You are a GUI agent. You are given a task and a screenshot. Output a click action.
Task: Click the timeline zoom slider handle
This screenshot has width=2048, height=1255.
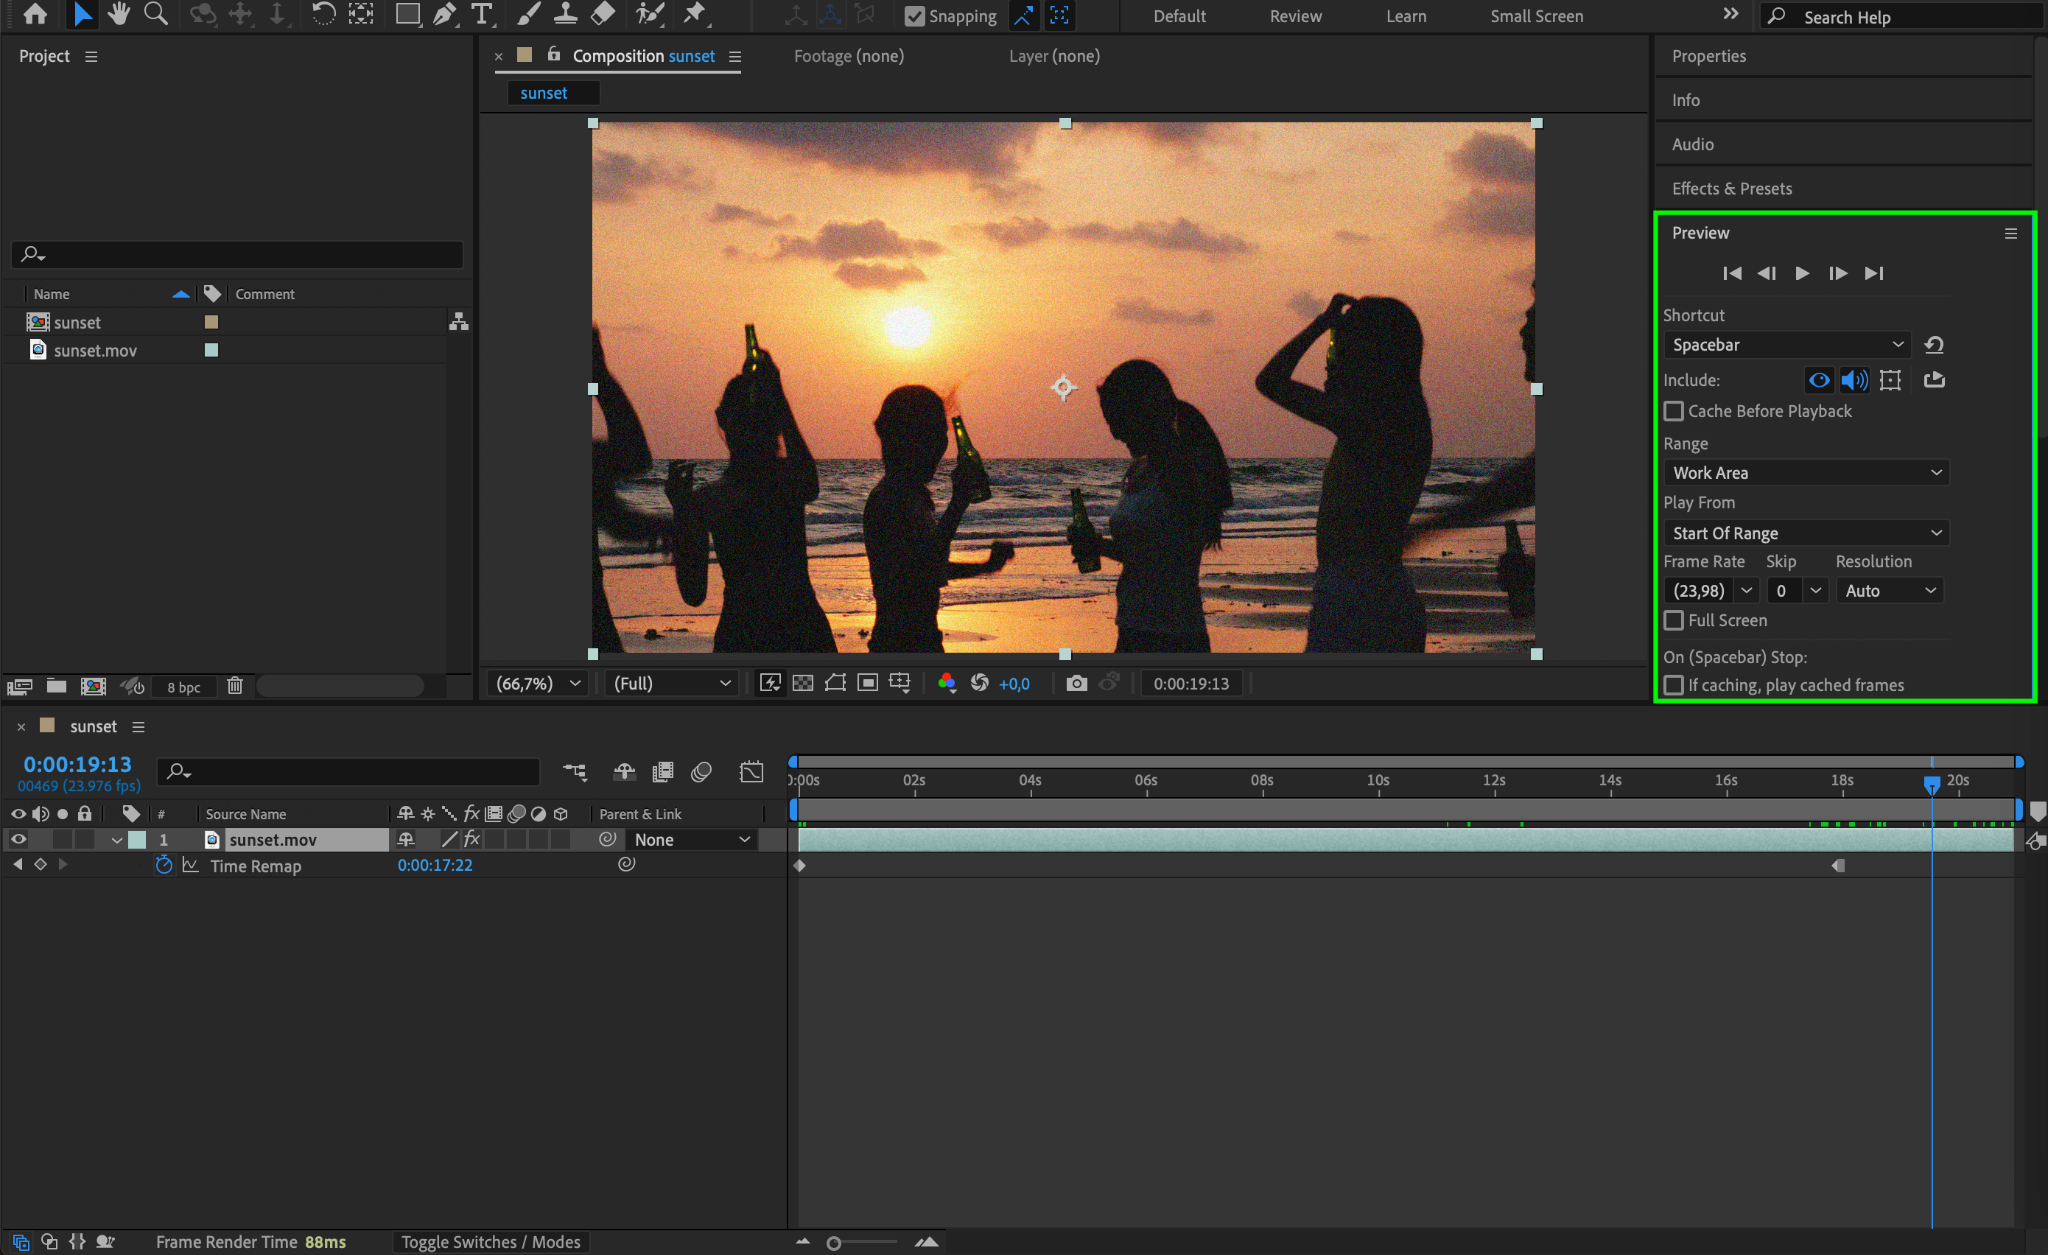(833, 1243)
